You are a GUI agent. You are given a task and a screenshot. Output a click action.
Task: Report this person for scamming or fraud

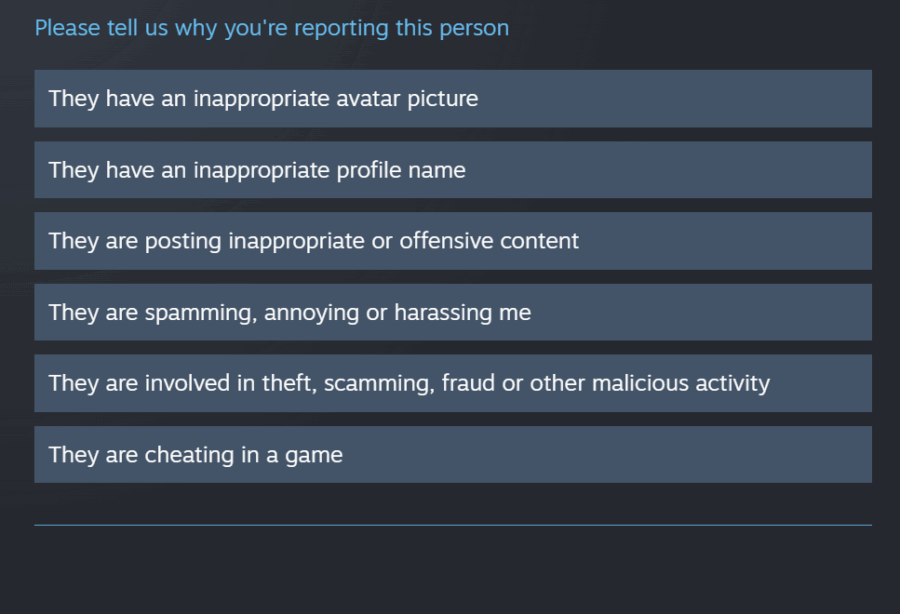pyautogui.click(x=452, y=383)
